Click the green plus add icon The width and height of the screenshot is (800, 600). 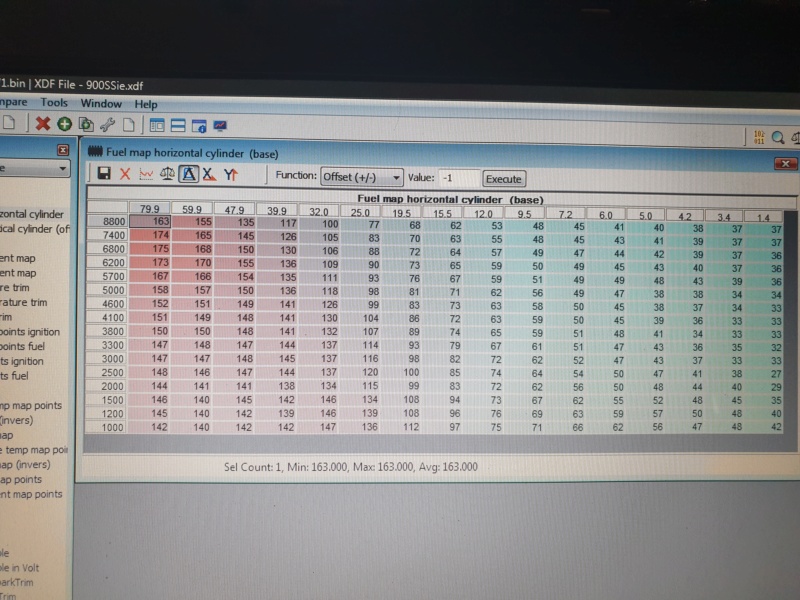coord(64,123)
